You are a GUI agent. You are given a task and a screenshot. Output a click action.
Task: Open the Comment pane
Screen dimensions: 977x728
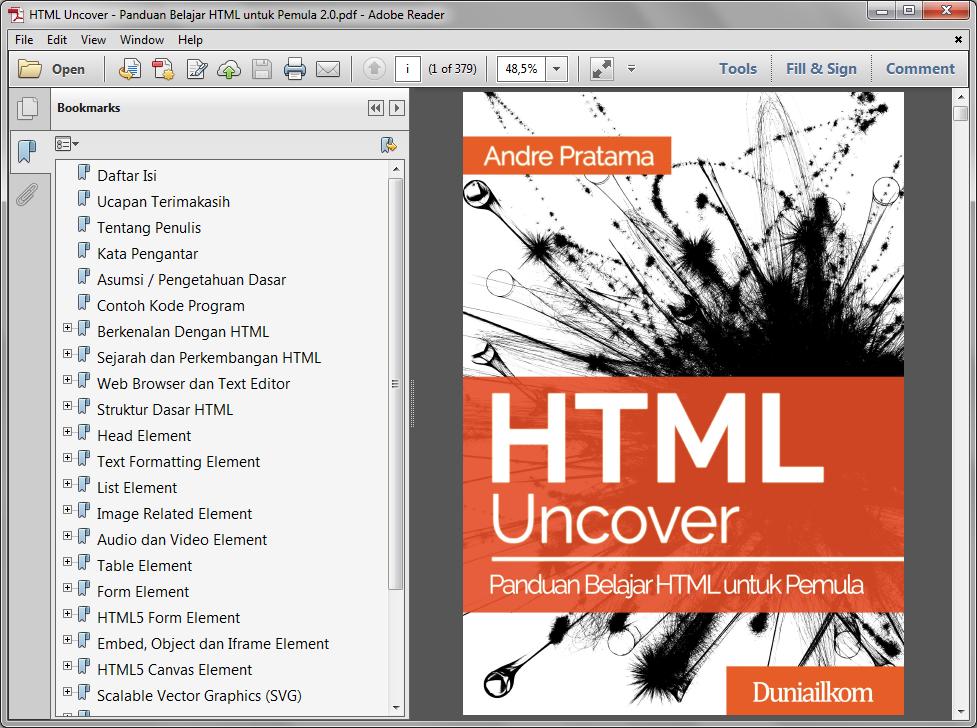click(920, 69)
